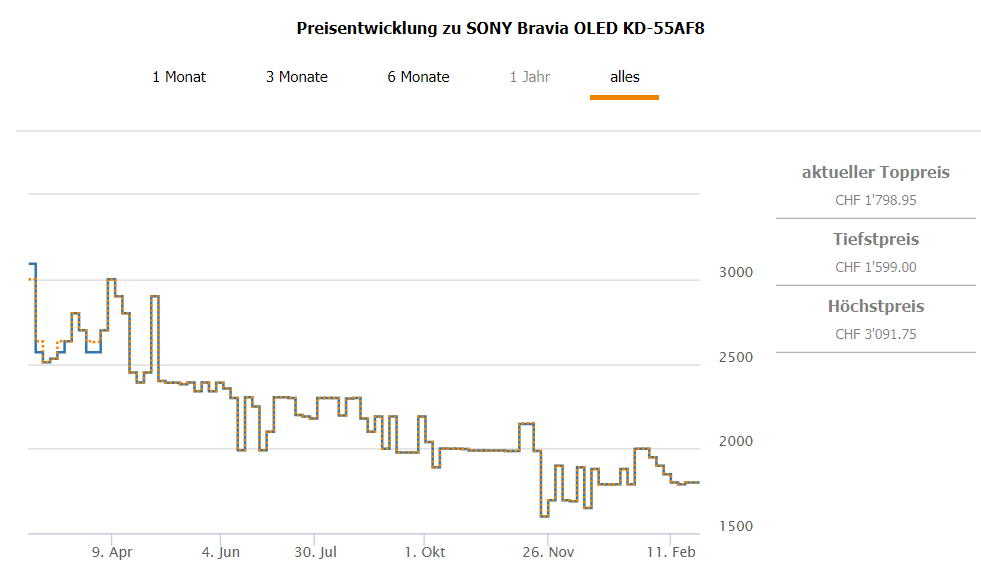
Task: Click the "1. Okt" x-axis date label
Action: click(x=426, y=552)
